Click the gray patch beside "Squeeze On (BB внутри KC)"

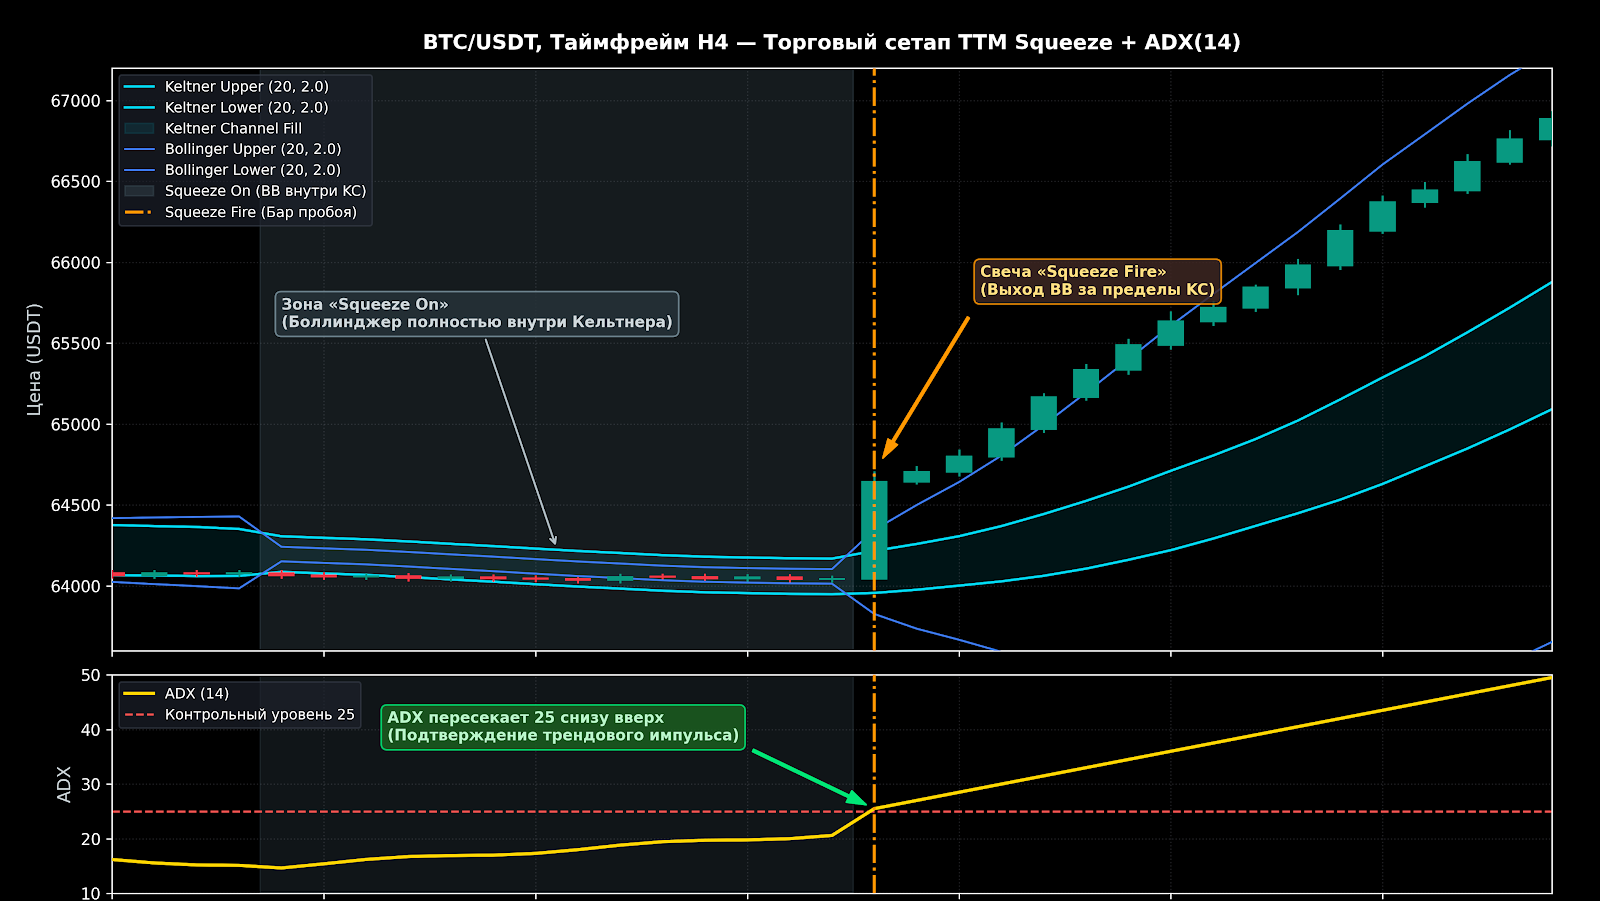pyautogui.click(x=139, y=191)
